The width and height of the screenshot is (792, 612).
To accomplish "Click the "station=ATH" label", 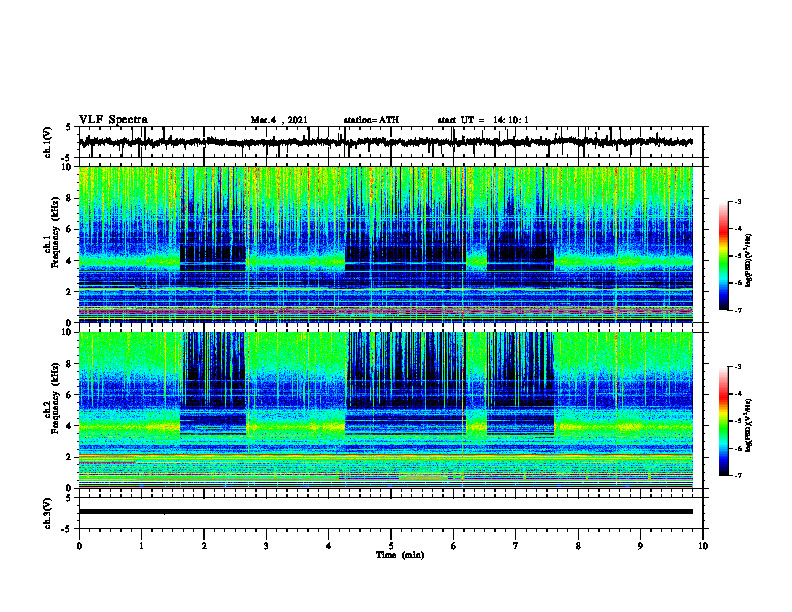I will (371, 120).
